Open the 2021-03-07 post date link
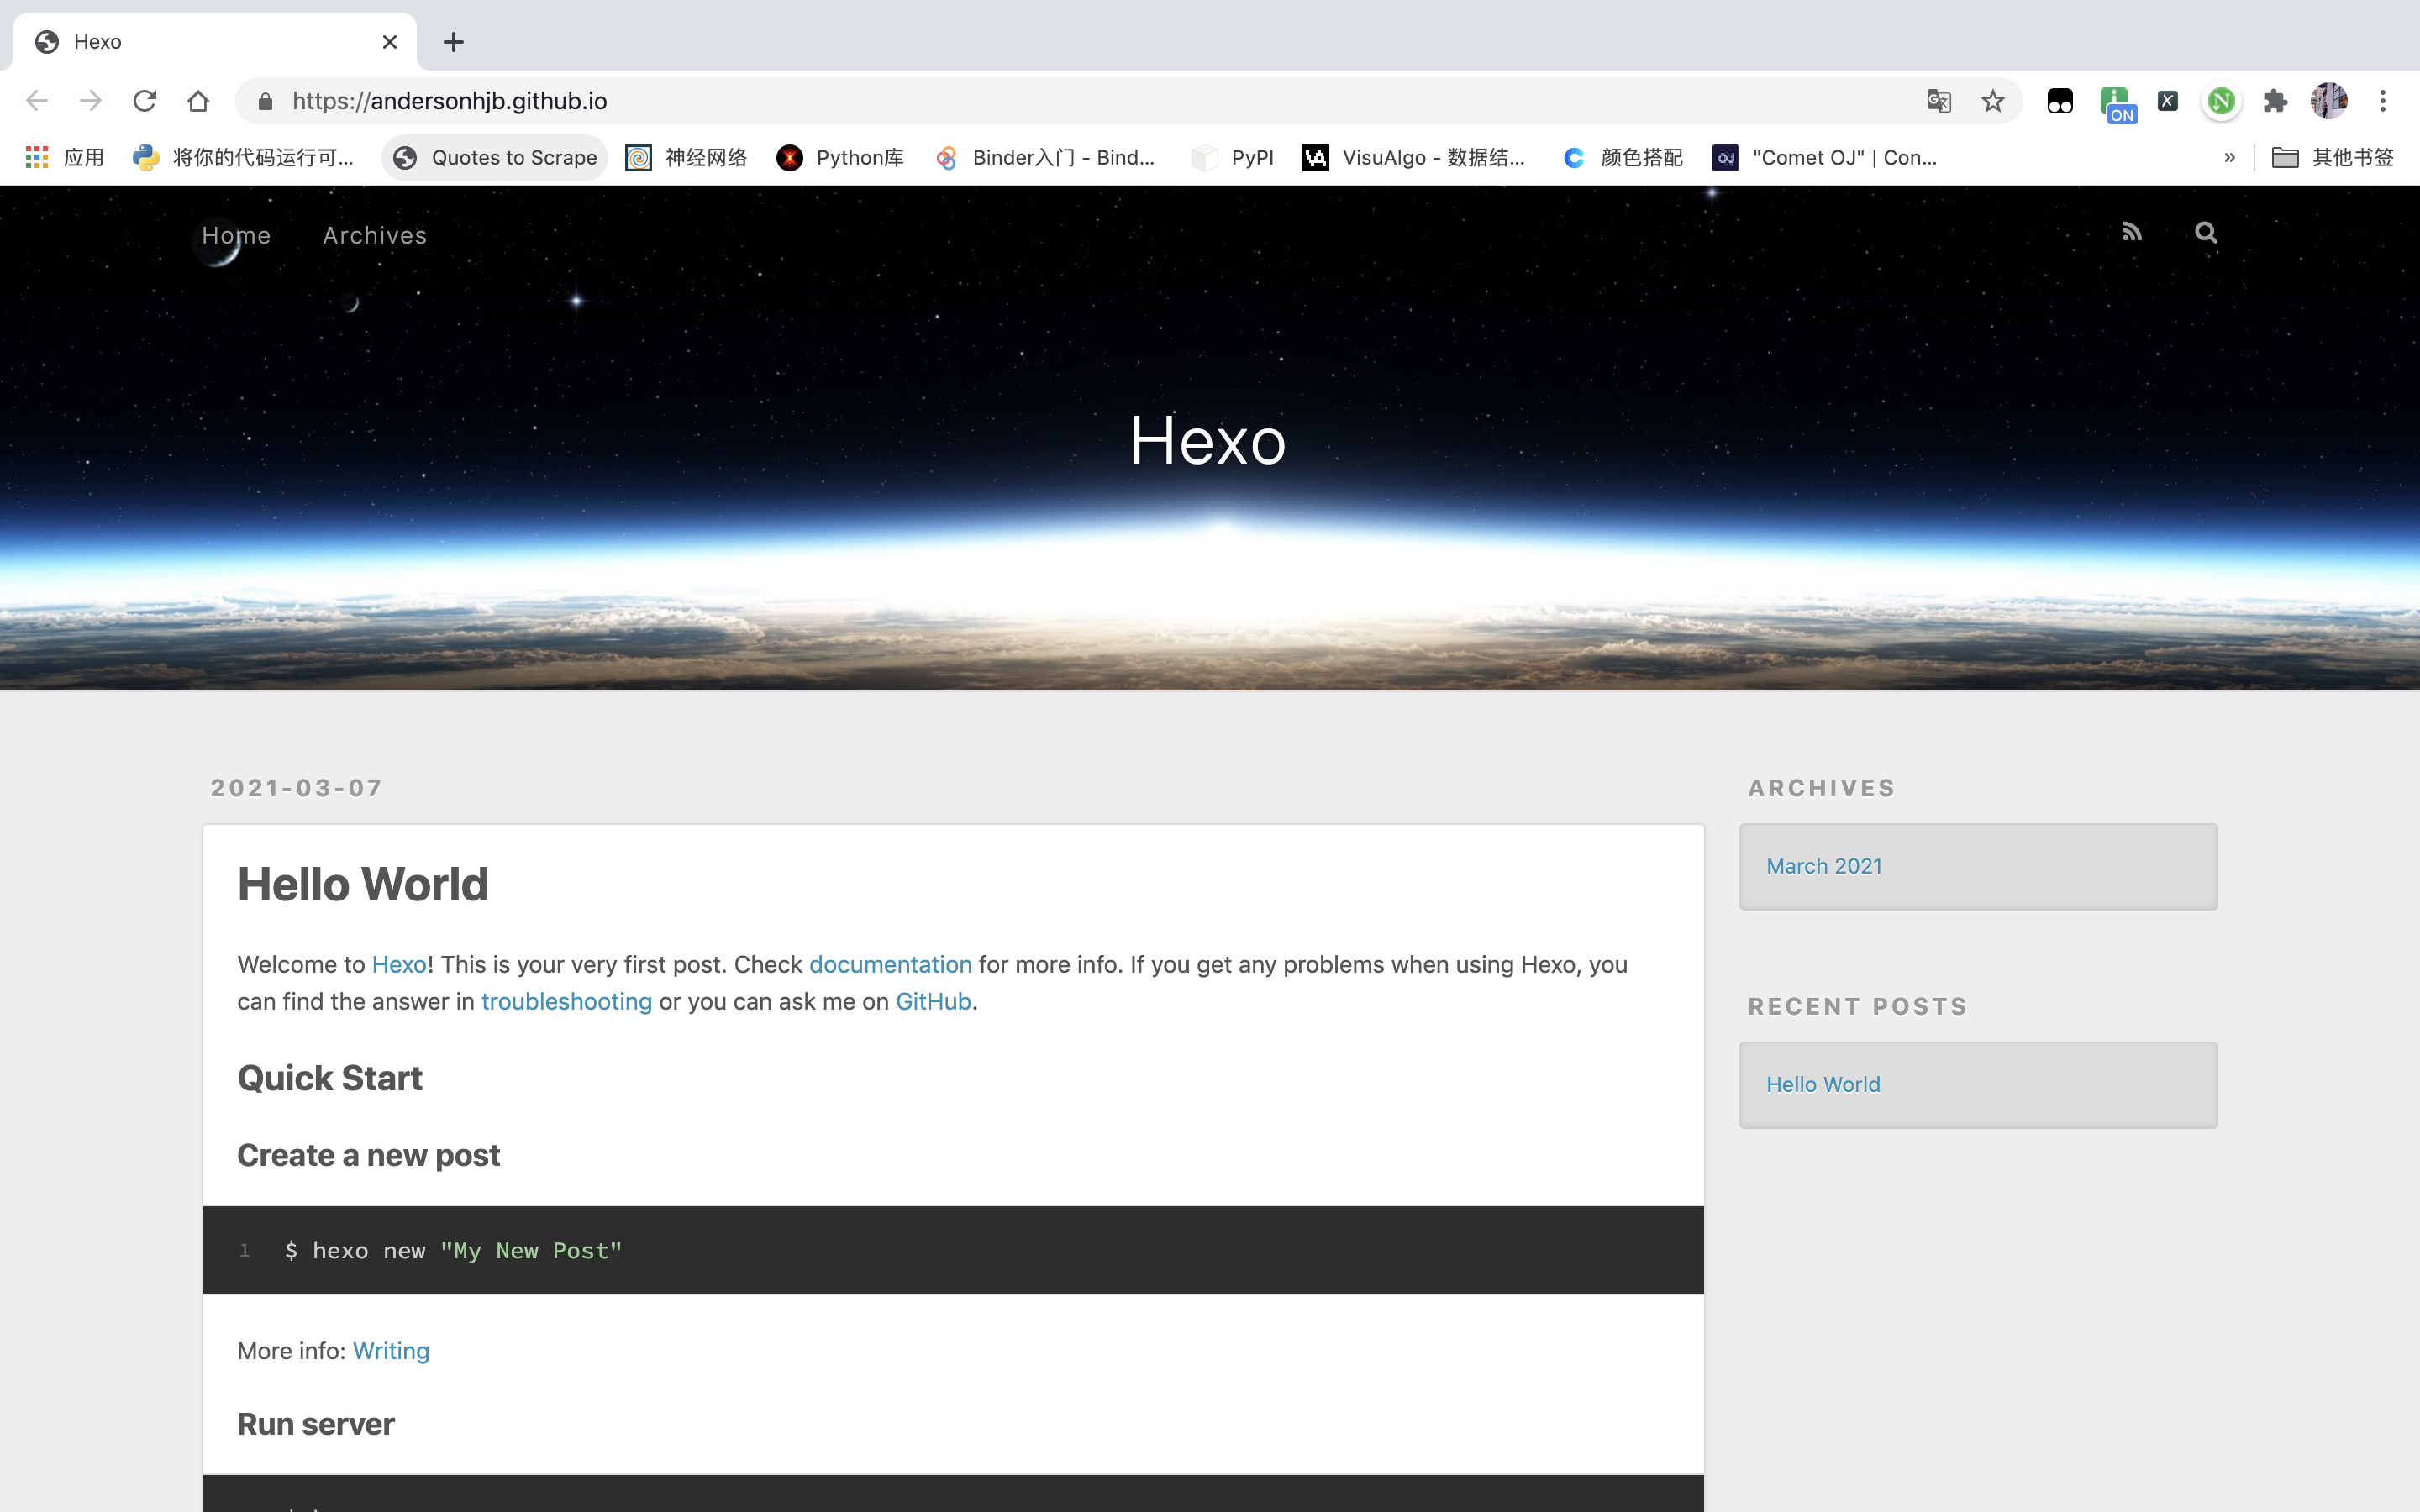The width and height of the screenshot is (2420, 1512). coord(297,788)
